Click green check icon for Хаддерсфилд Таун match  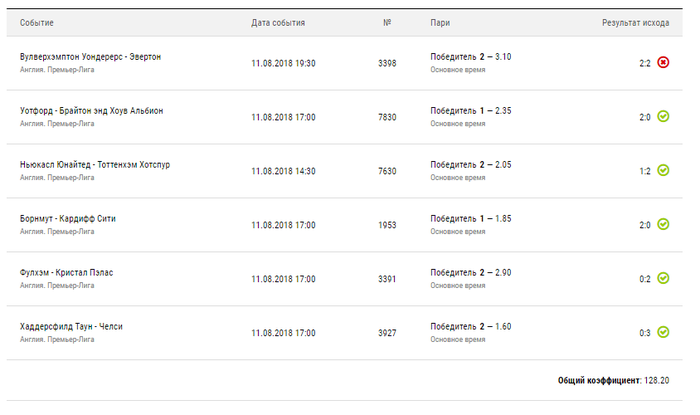(x=663, y=332)
